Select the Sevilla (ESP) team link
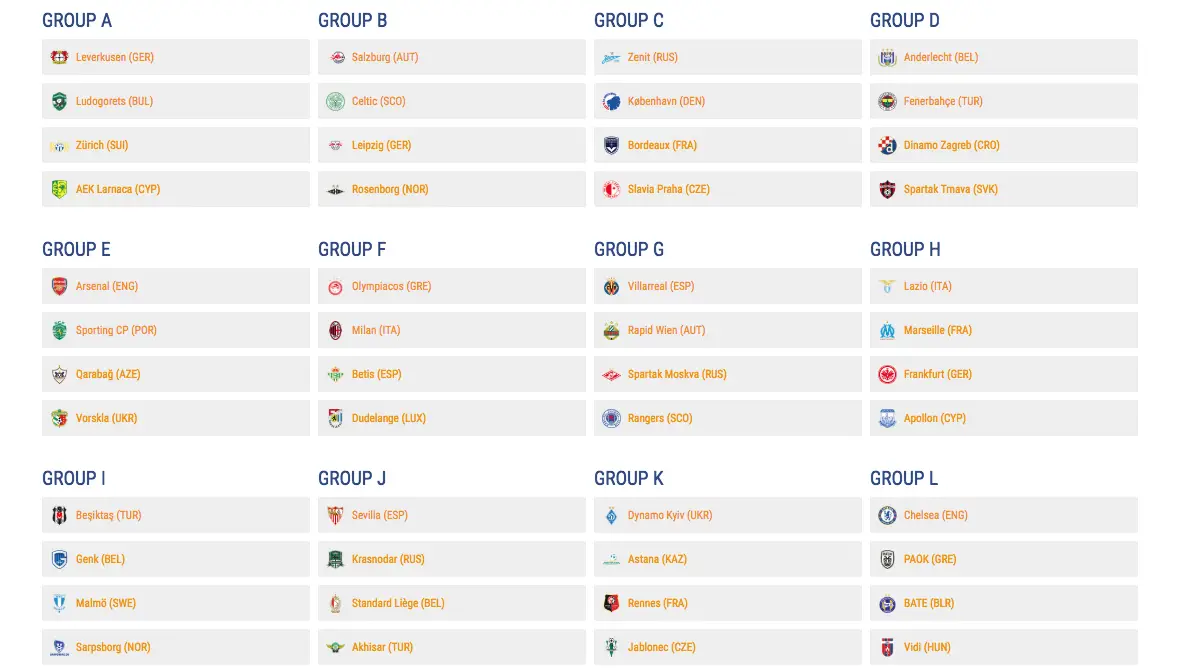 380,515
